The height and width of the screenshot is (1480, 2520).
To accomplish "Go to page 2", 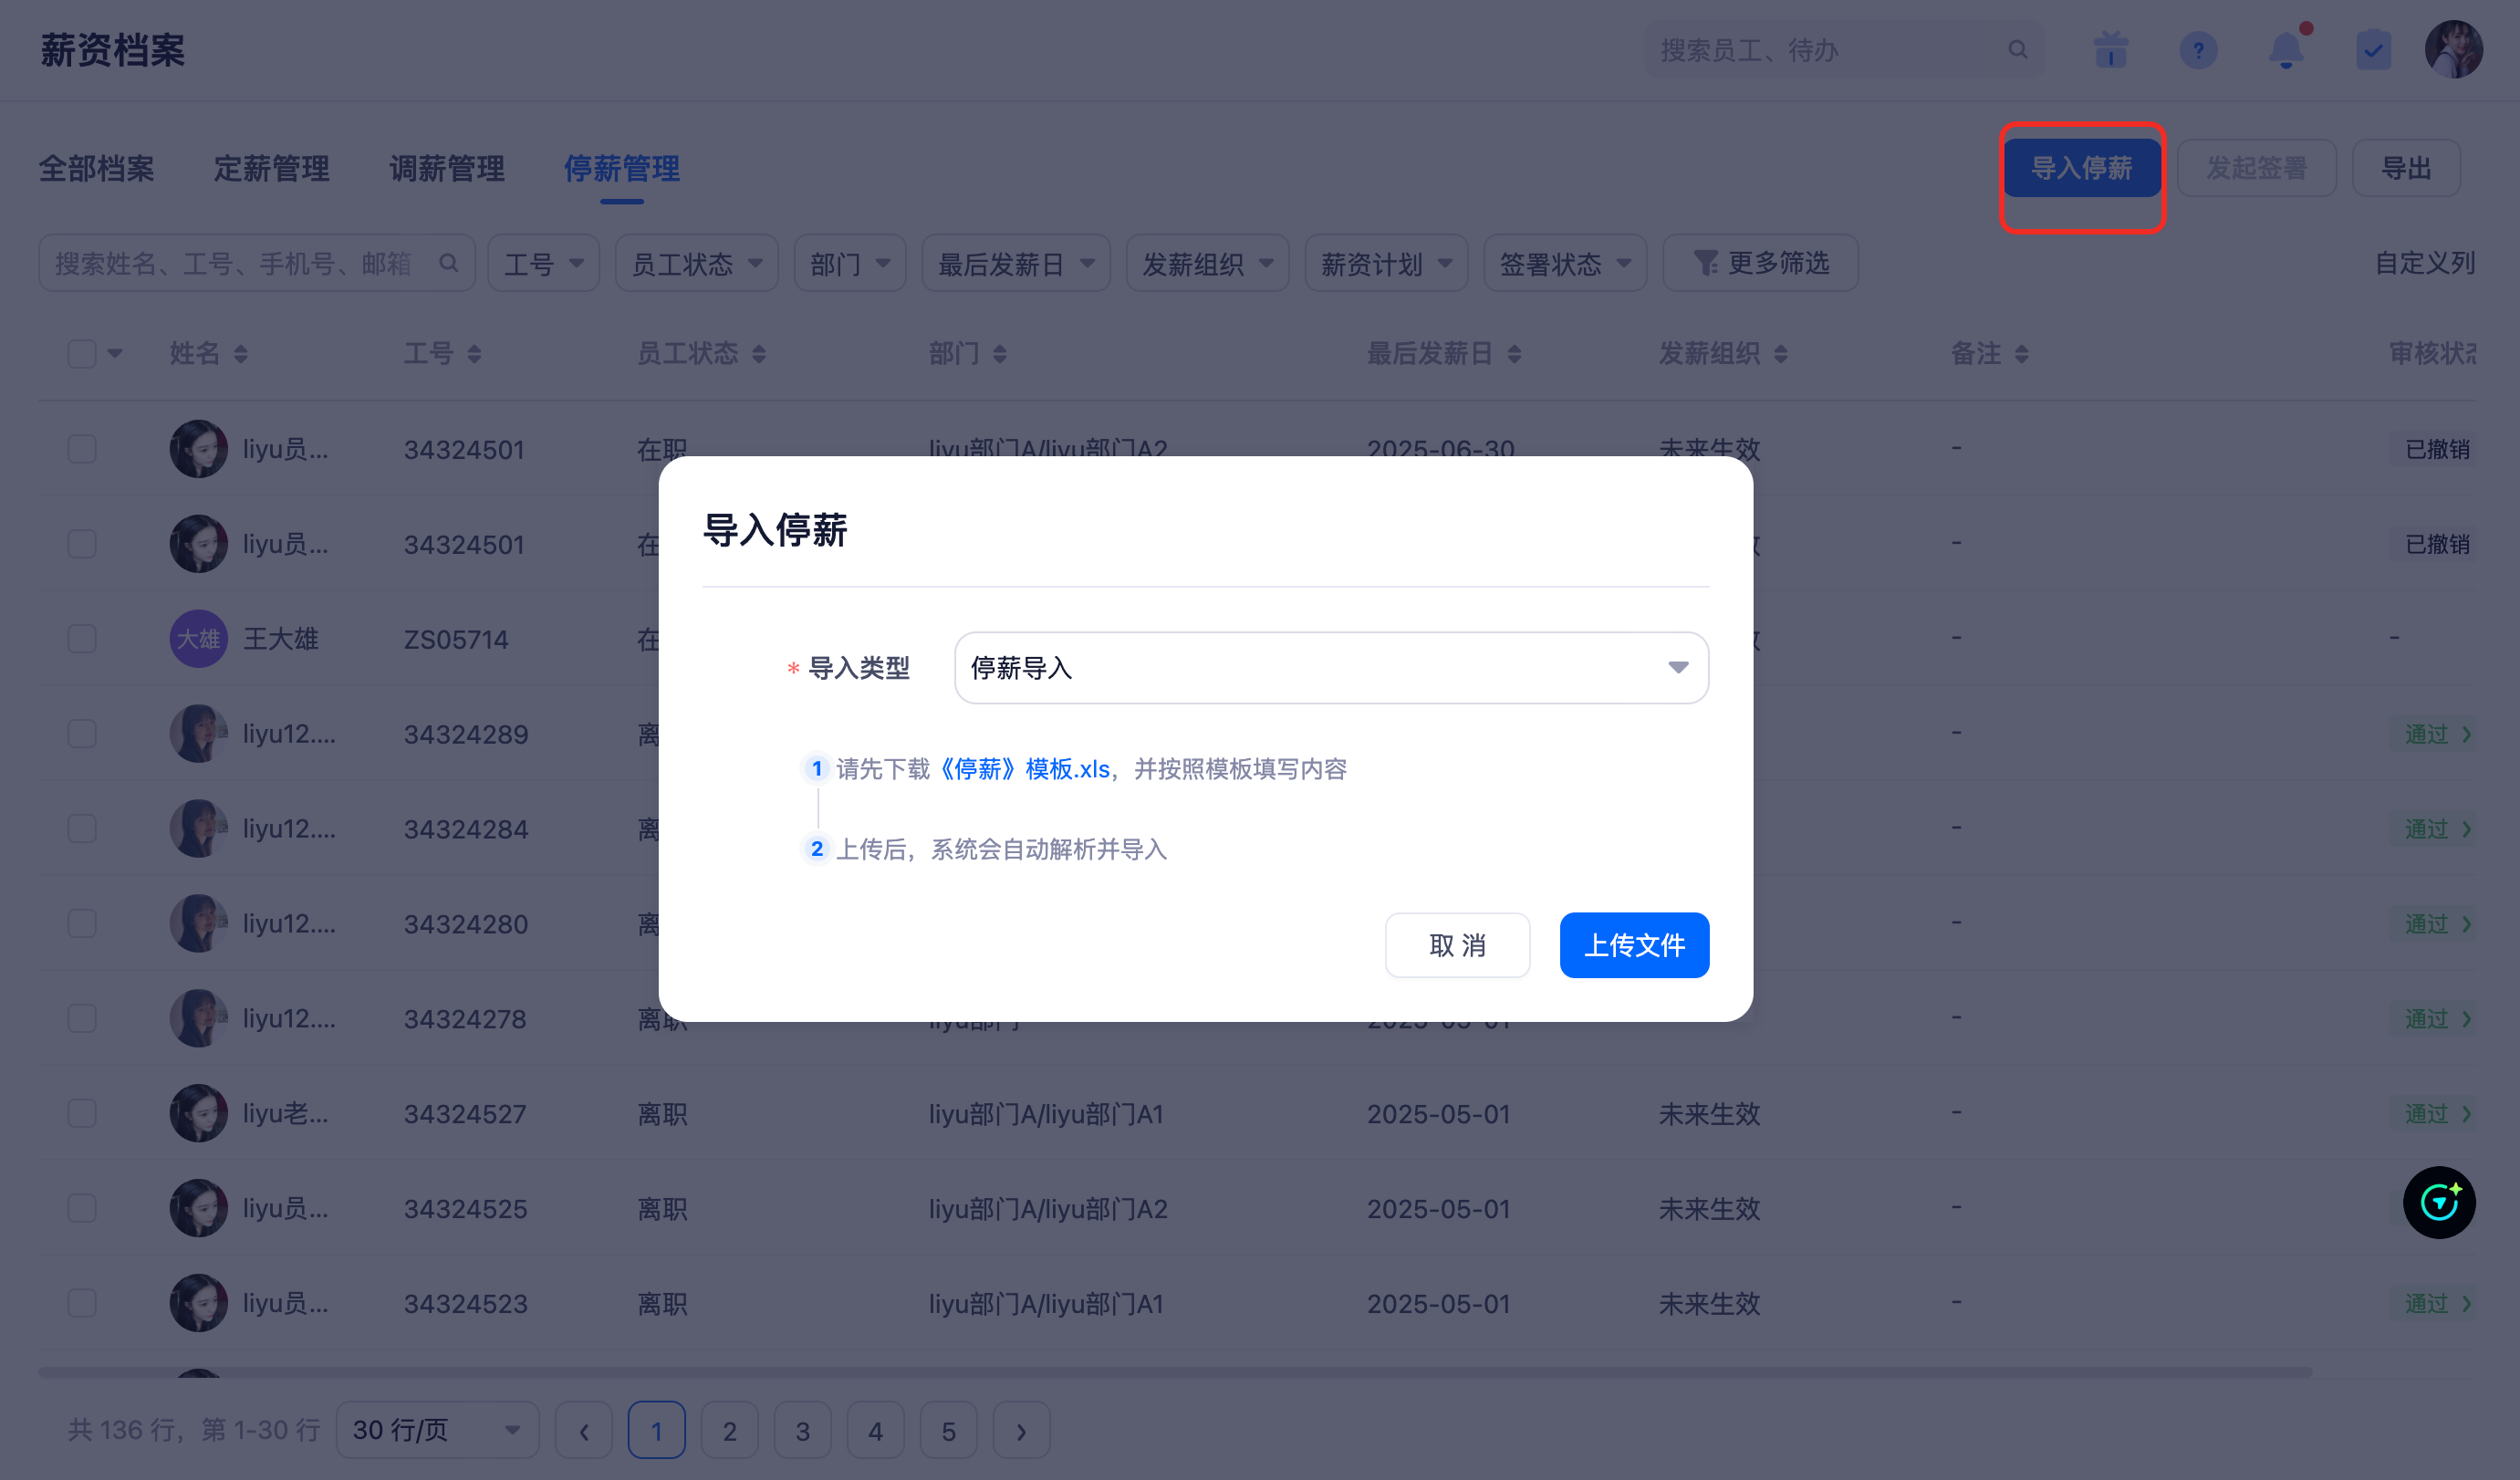I will pos(729,1431).
